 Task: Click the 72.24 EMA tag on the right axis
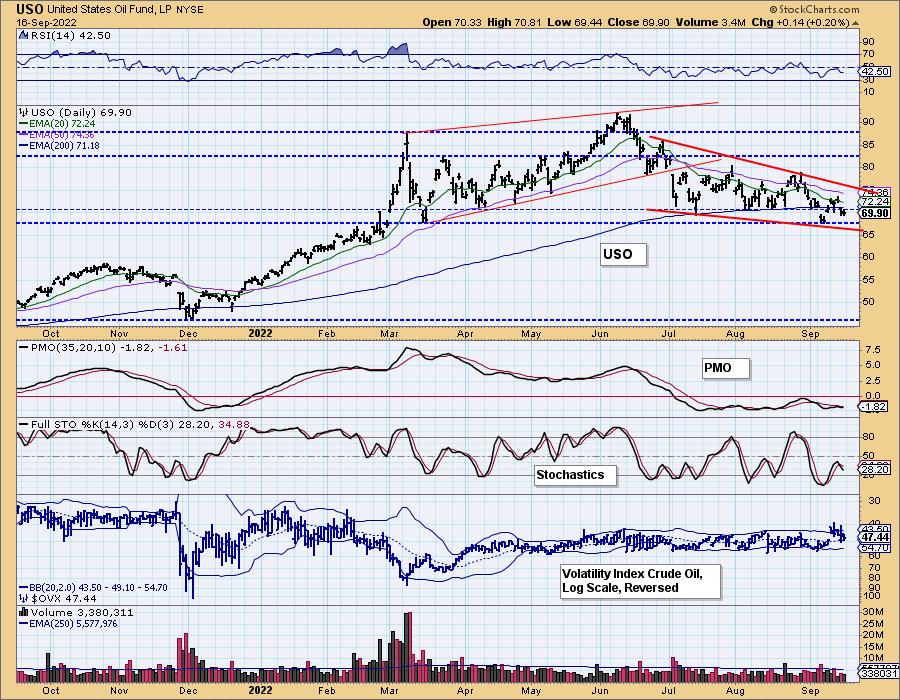pos(876,202)
